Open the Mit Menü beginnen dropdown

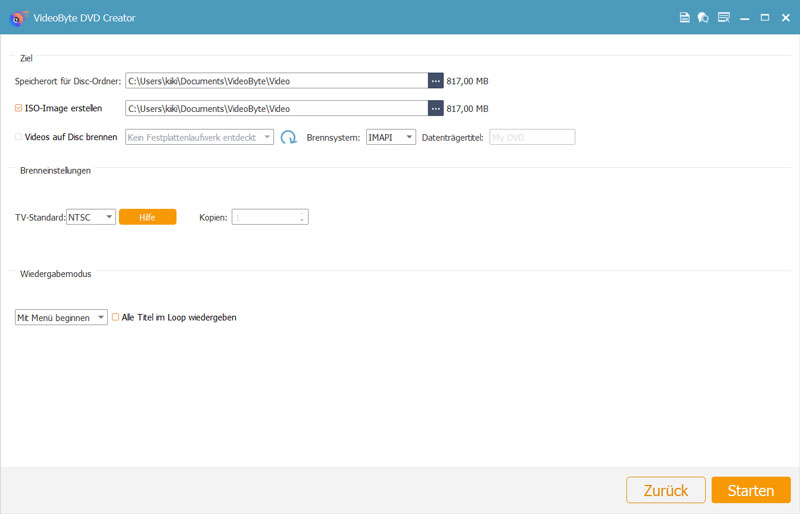(61, 318)
